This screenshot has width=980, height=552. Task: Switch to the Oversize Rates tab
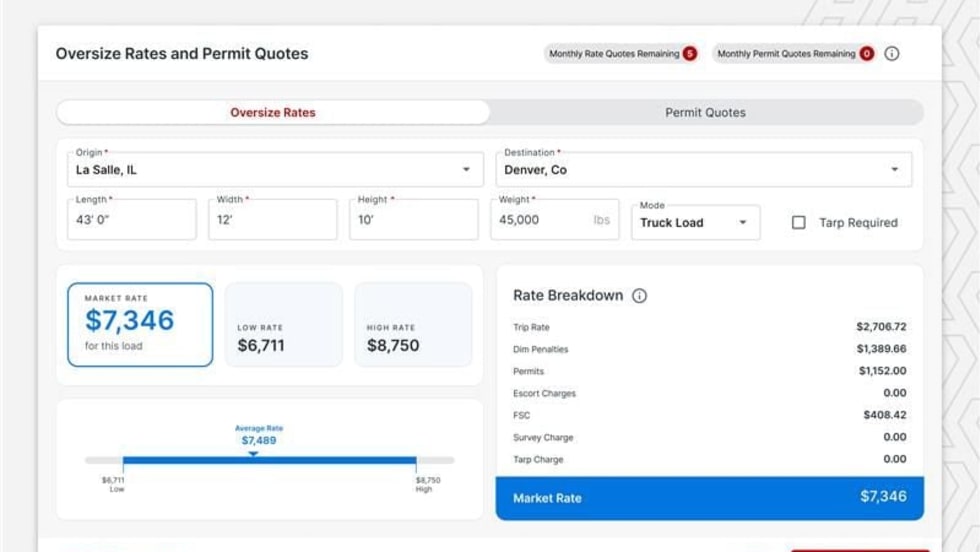272,113
